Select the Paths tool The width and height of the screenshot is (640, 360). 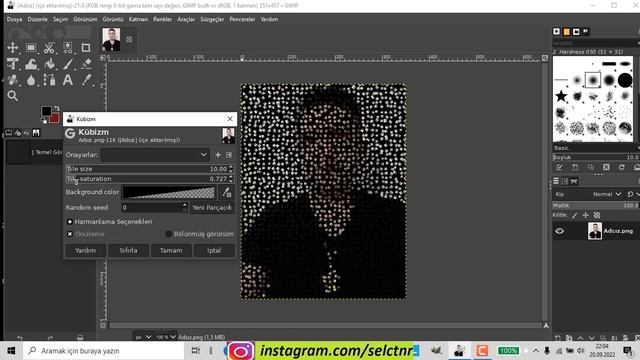pos(49,80)
